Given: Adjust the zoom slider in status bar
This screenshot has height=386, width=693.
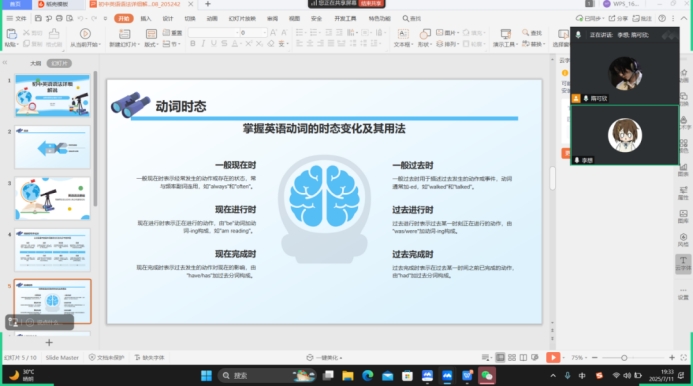Looking at the screenshot, I should pos(624,357).
